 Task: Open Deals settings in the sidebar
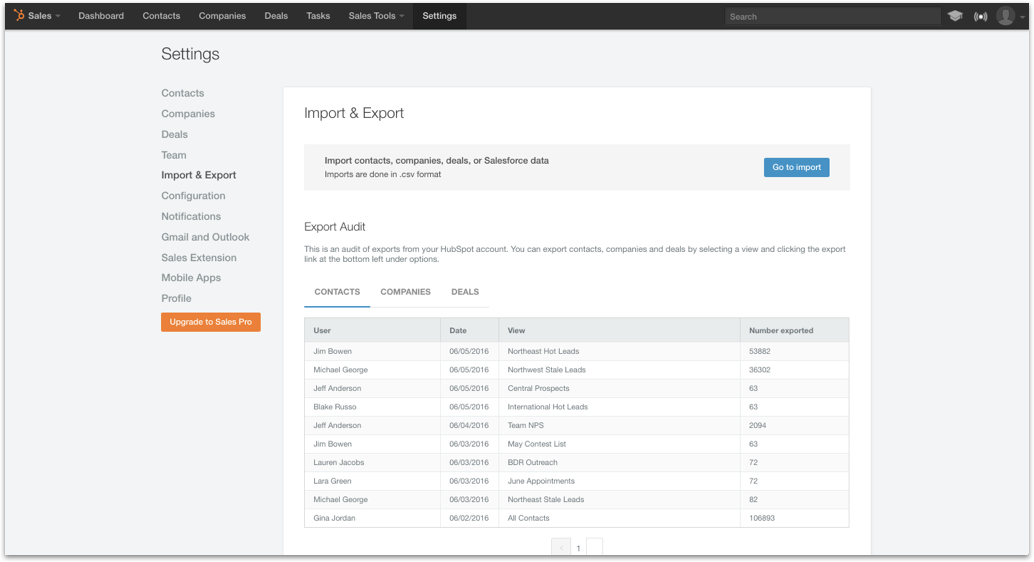(174, 134)
